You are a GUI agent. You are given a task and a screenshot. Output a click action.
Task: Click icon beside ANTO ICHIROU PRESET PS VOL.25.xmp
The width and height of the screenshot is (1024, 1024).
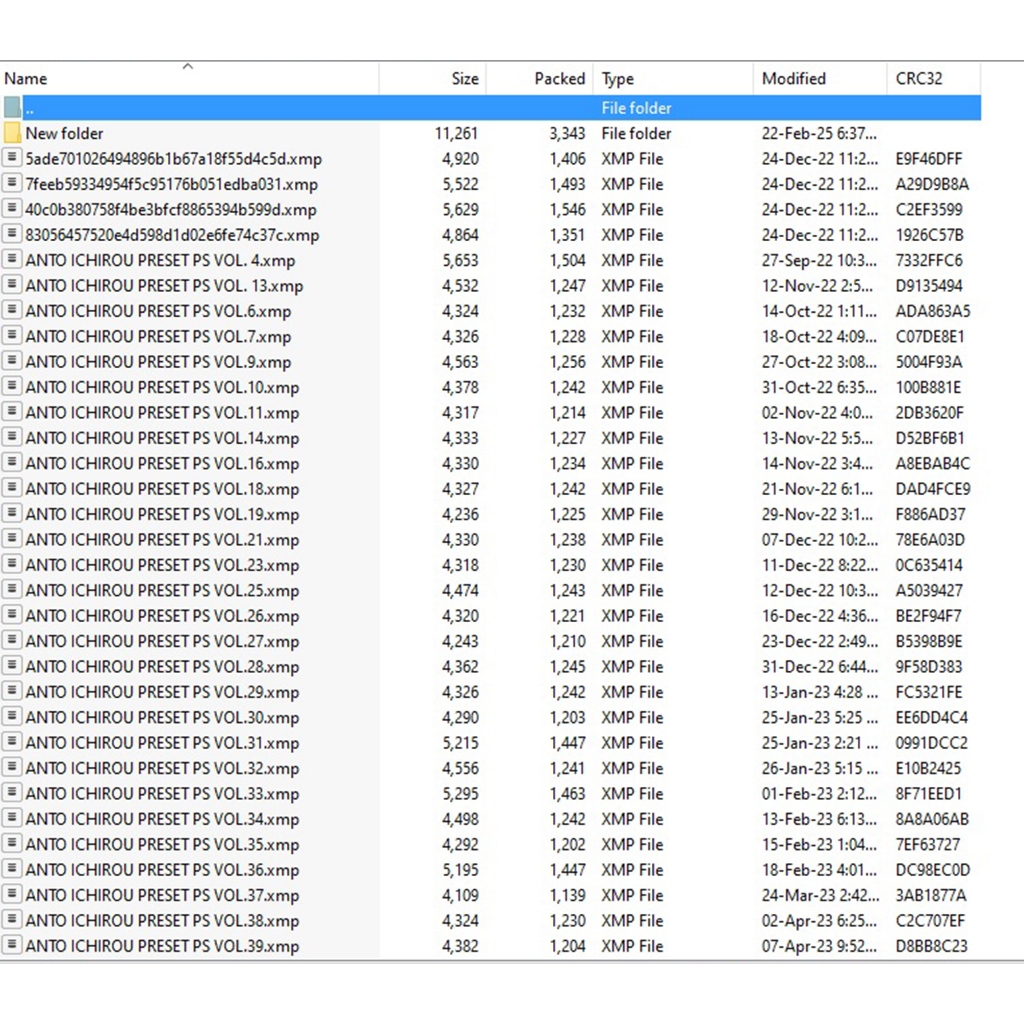[12, 590]
